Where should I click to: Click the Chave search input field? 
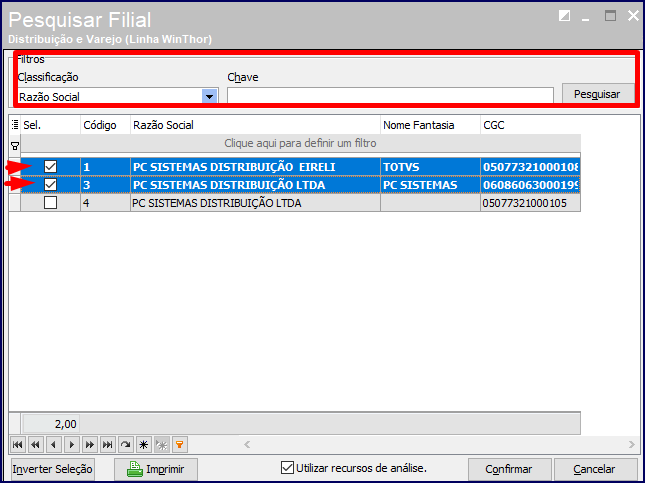click(390, 95)
